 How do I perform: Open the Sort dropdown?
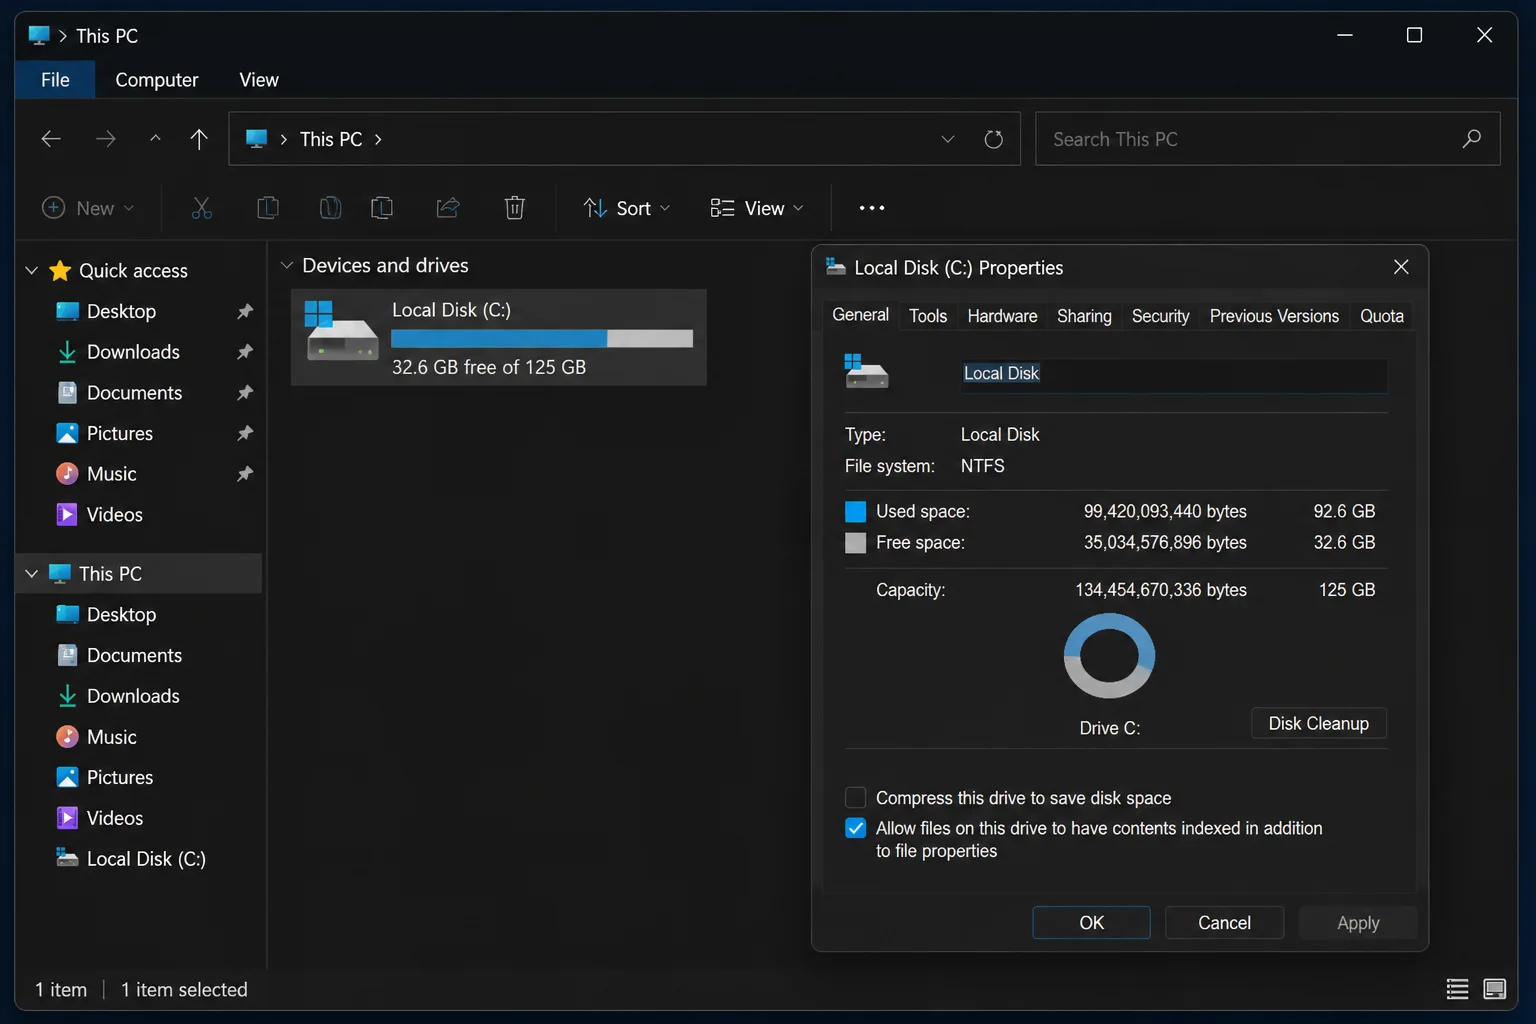[x=627, y=208]
